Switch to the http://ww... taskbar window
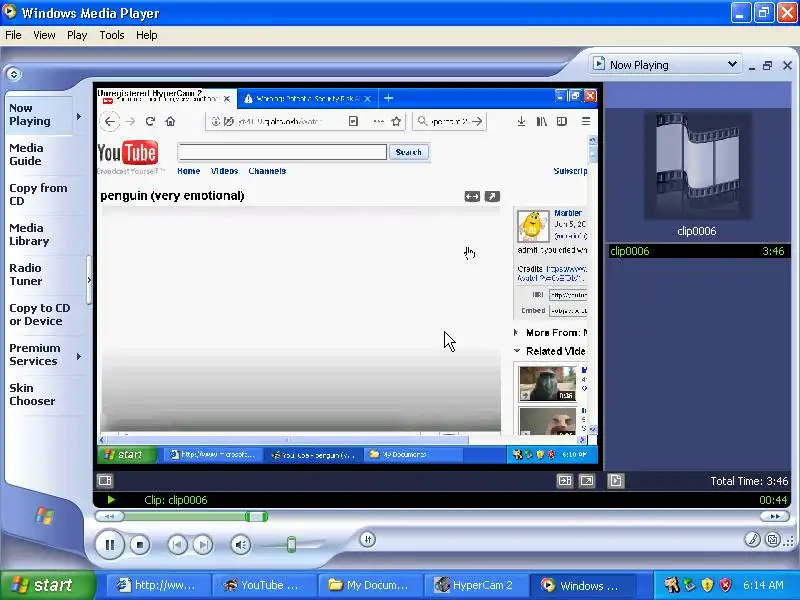 (159, 585)
